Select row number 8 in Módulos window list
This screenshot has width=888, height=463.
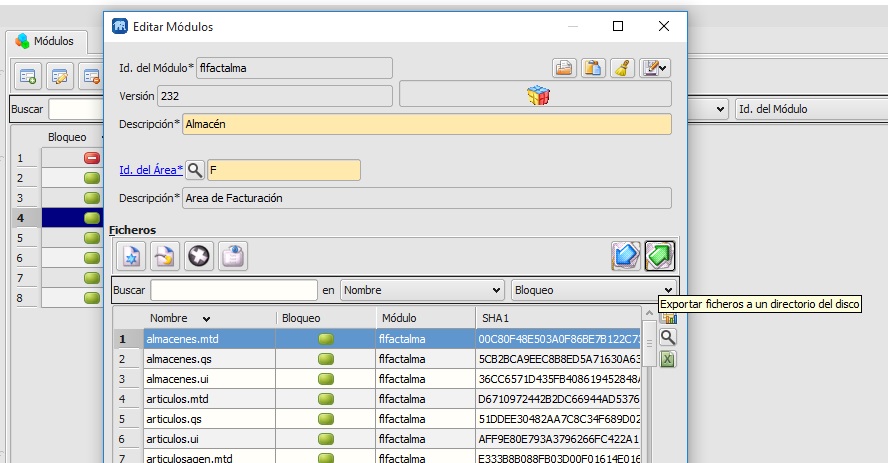point(20,298)
